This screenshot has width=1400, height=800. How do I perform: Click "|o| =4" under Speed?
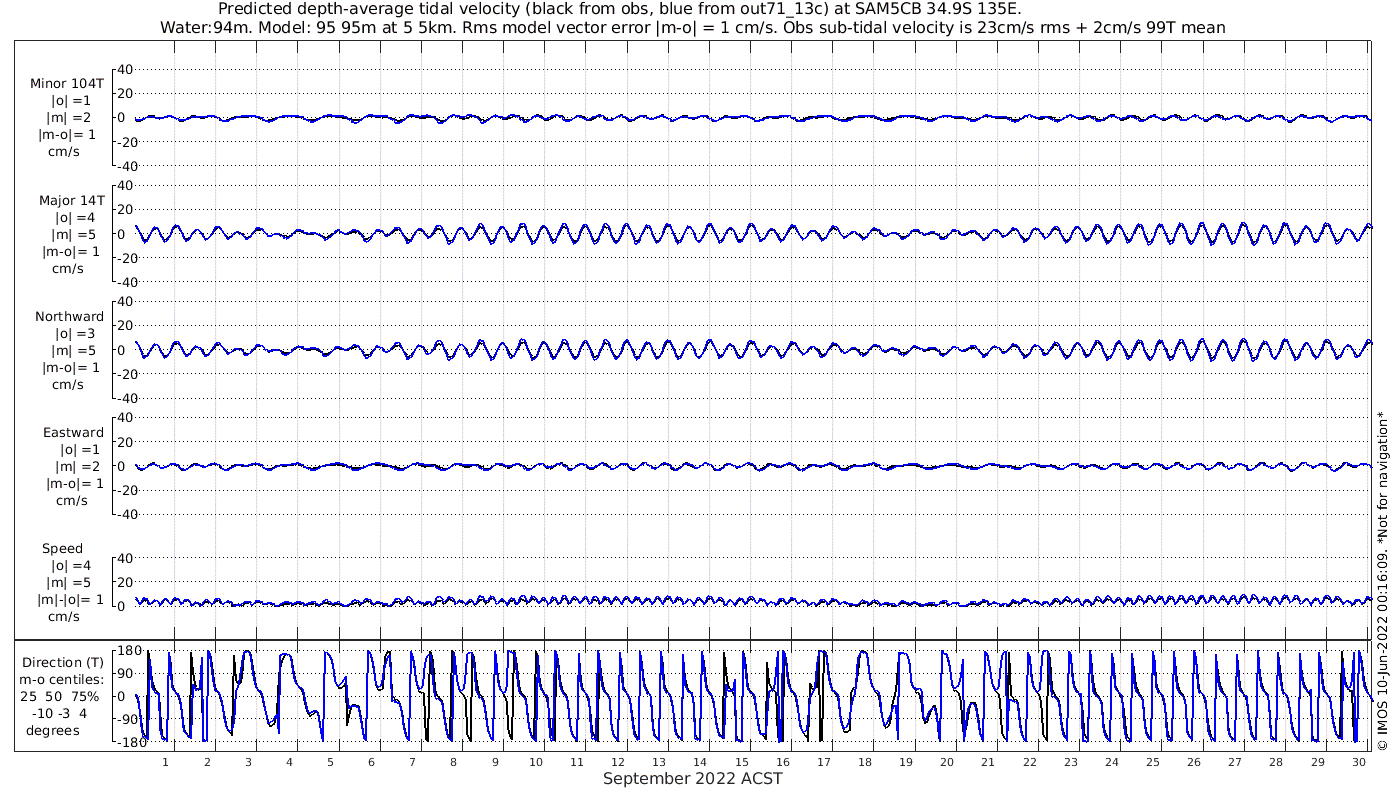tap(71, 566)
